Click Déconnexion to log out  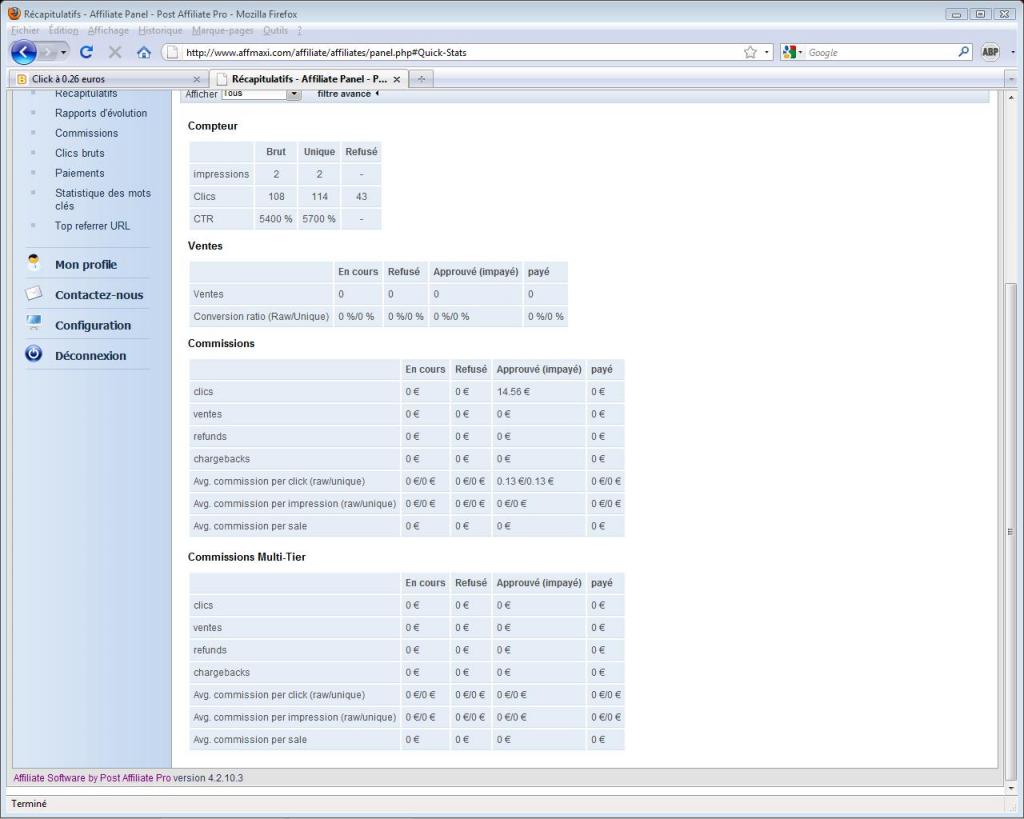91,355
